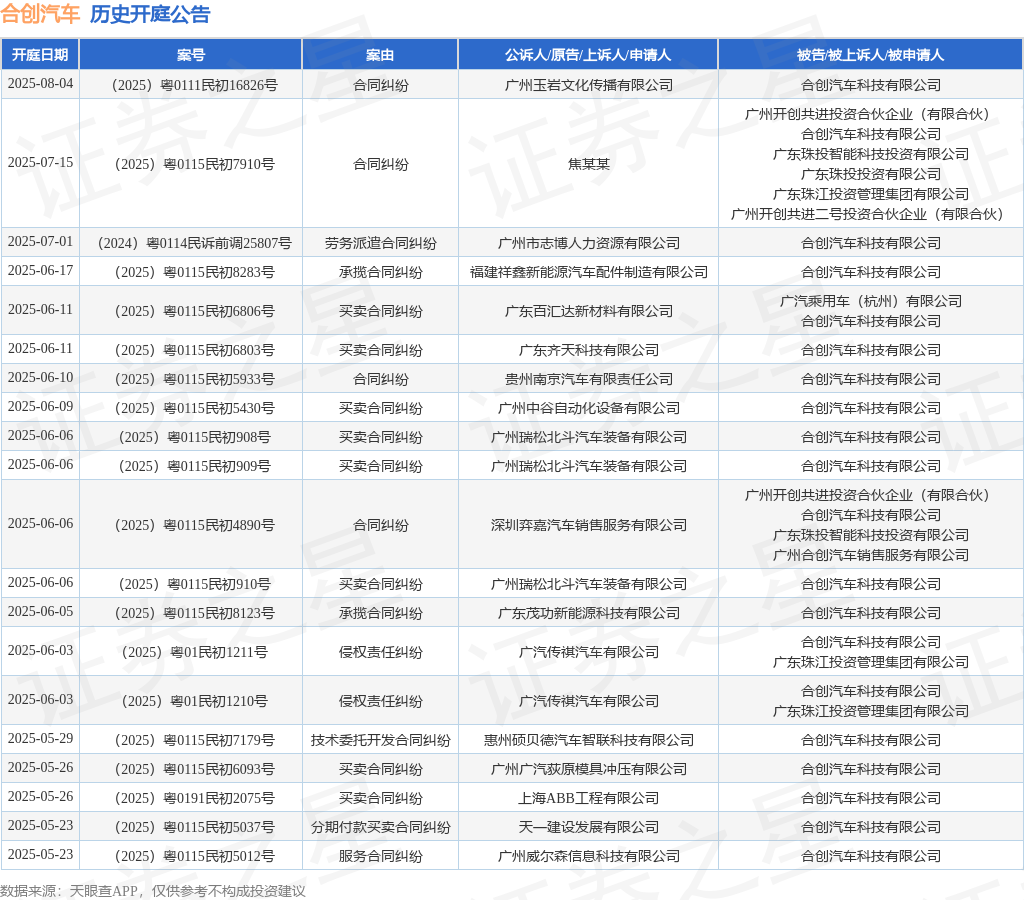Select case number 粤0115民初5037号
Screen dimensions: 1024x900
click(194, 827)
